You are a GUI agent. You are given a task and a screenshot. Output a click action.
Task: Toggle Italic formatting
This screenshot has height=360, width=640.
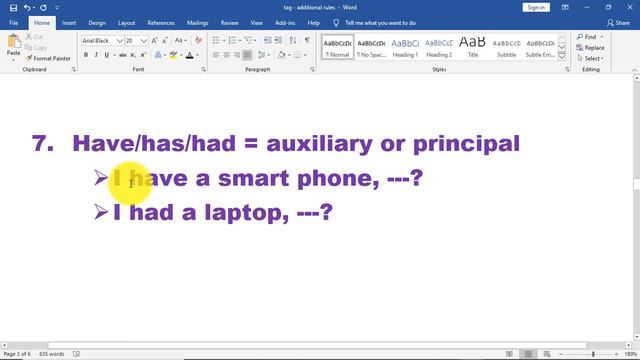tap(96, 55)
